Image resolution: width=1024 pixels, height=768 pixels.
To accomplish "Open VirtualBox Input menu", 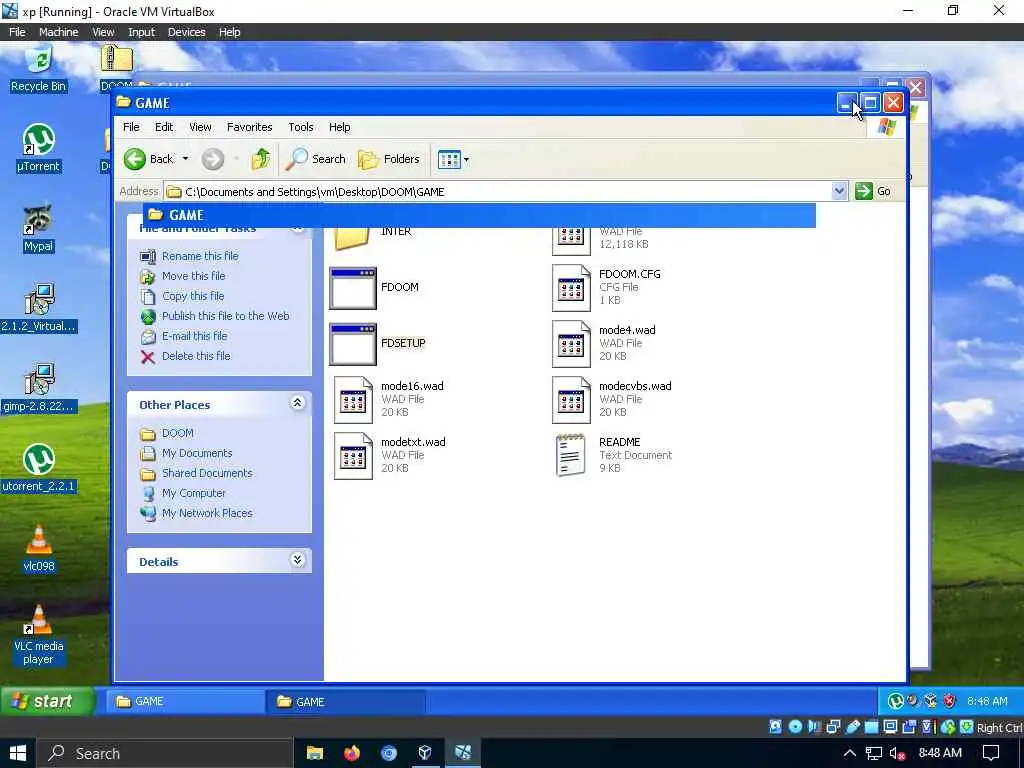I will point(141,32).
